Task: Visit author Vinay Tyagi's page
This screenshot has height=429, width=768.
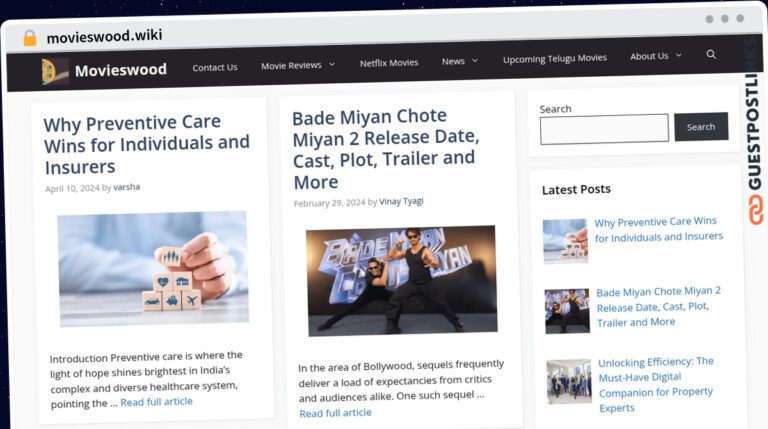Action: coord(401,201)
